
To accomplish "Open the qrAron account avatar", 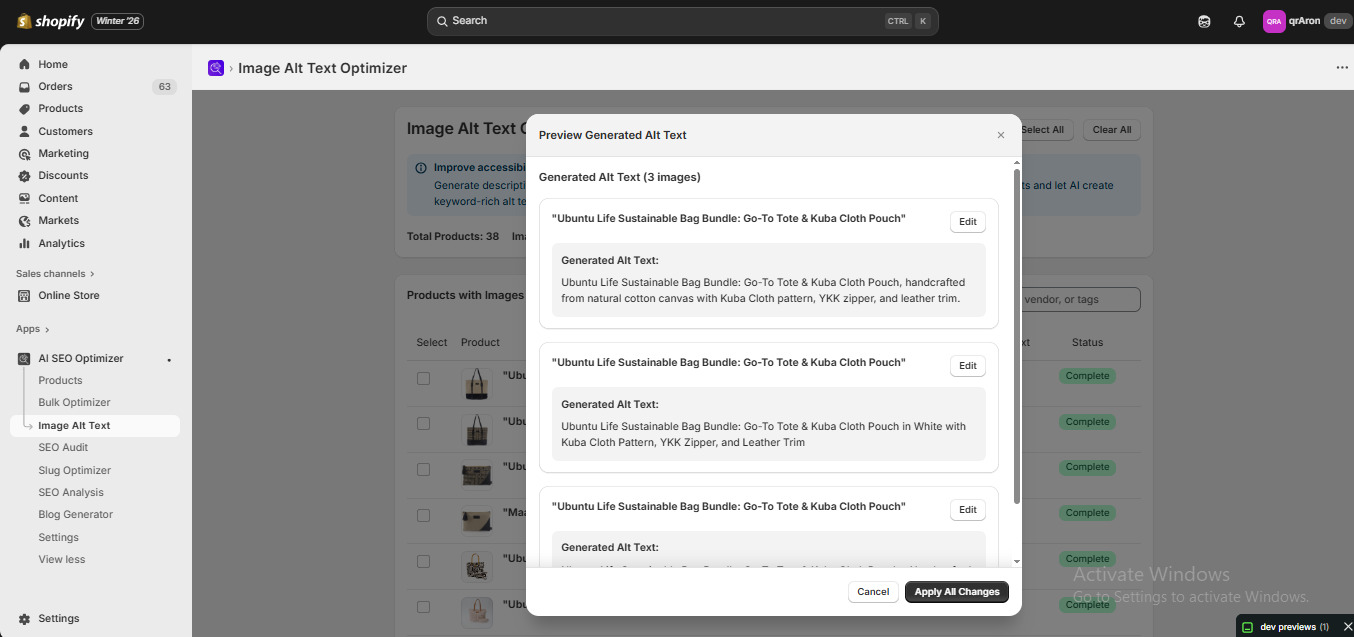I will coord(1273,21).
